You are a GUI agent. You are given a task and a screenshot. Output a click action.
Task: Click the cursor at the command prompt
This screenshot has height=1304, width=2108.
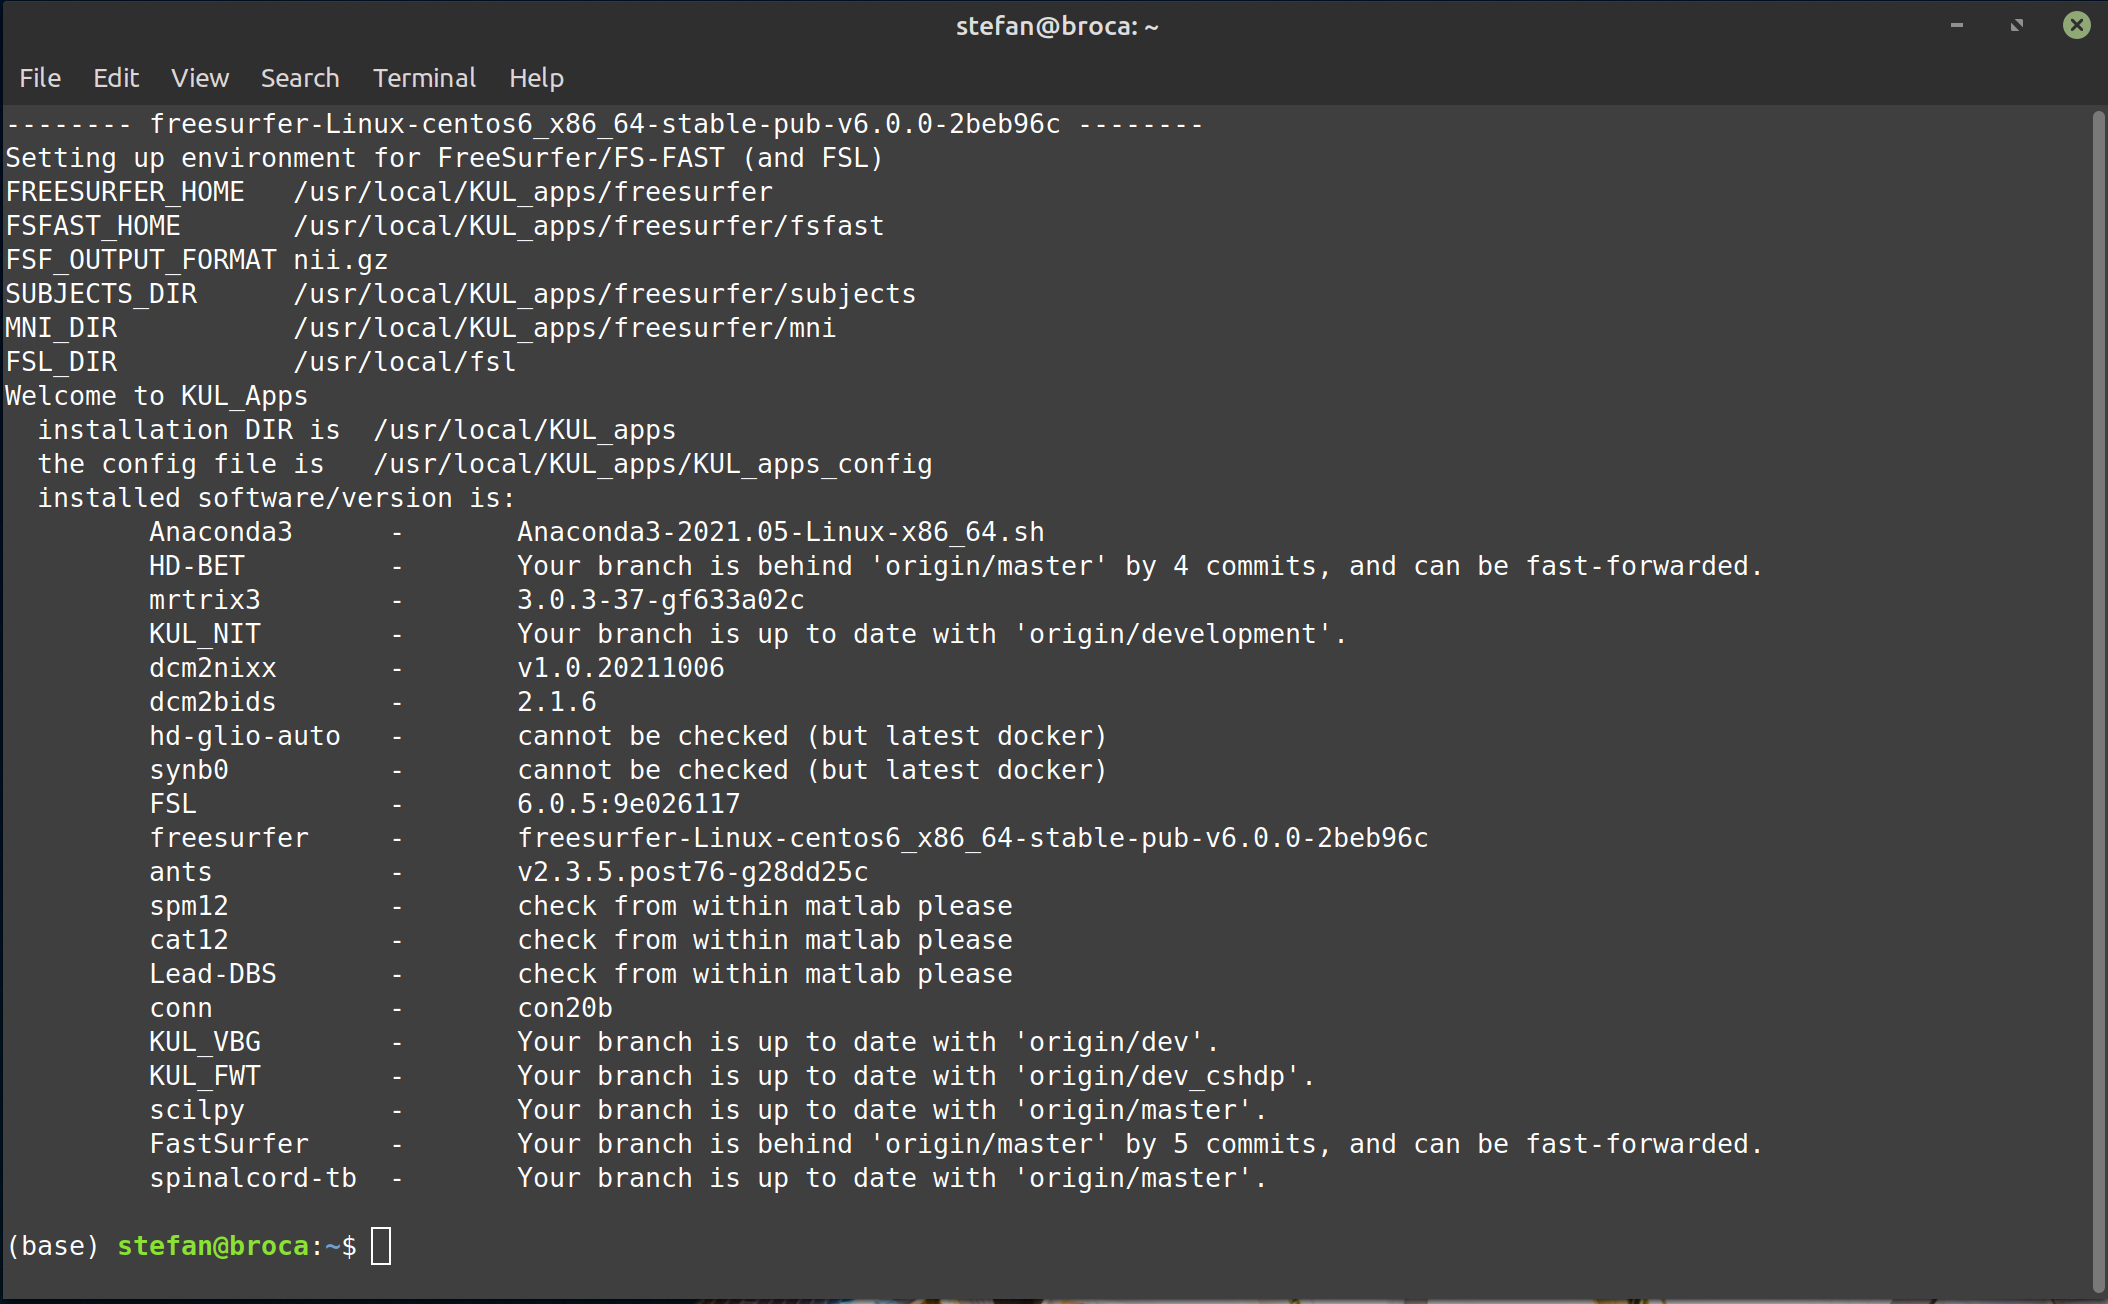(x=380, y=1246)
